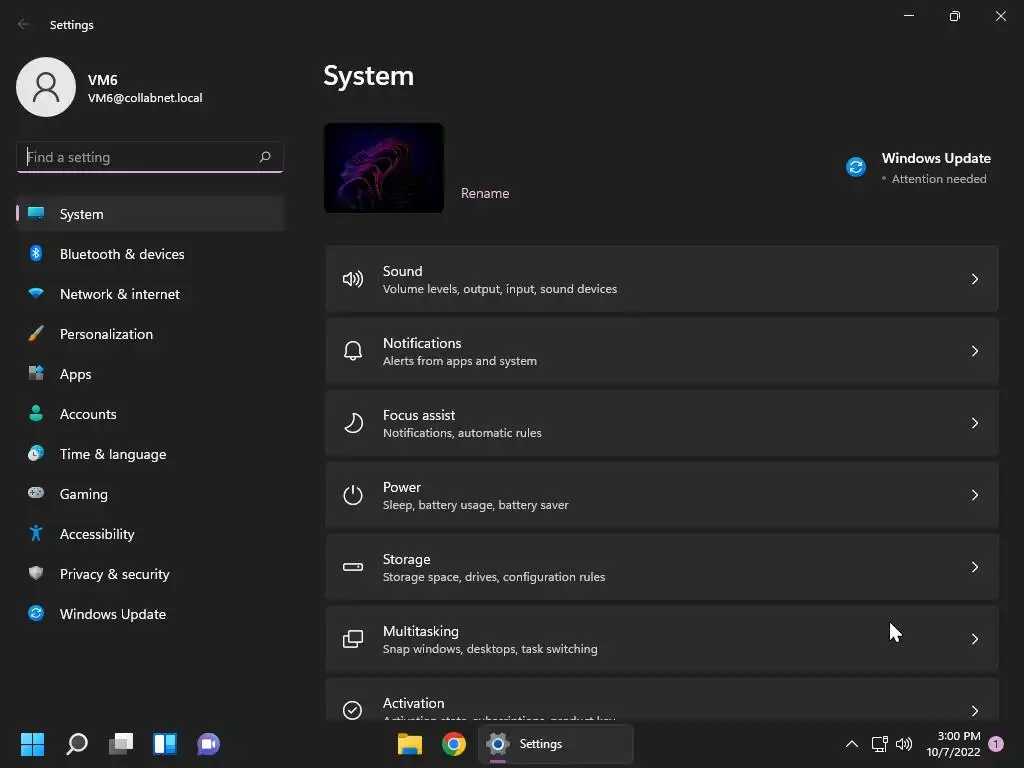Switch to Apps settings category
The width and height of the screenshot is (1024, 768).
150,374
